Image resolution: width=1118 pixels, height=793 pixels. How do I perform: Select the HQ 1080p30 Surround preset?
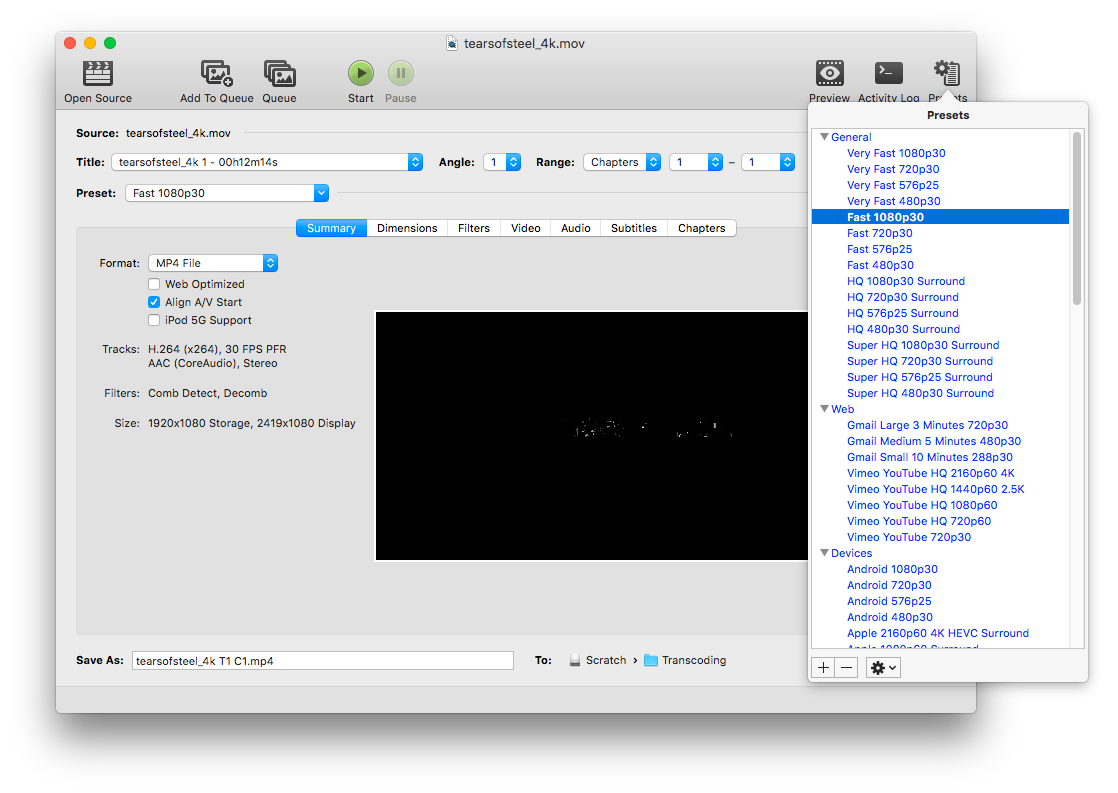906,282
